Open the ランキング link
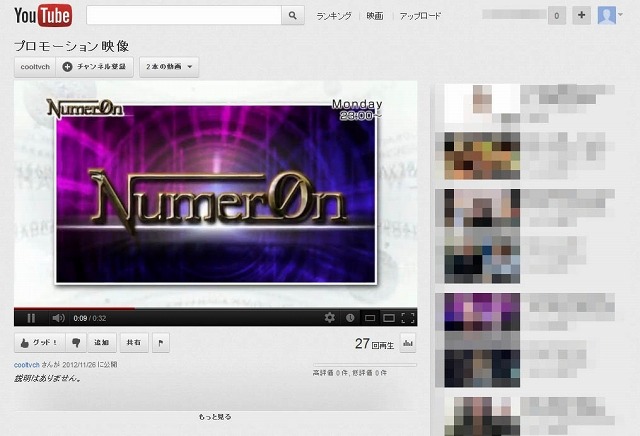 [x=333, y=16]
